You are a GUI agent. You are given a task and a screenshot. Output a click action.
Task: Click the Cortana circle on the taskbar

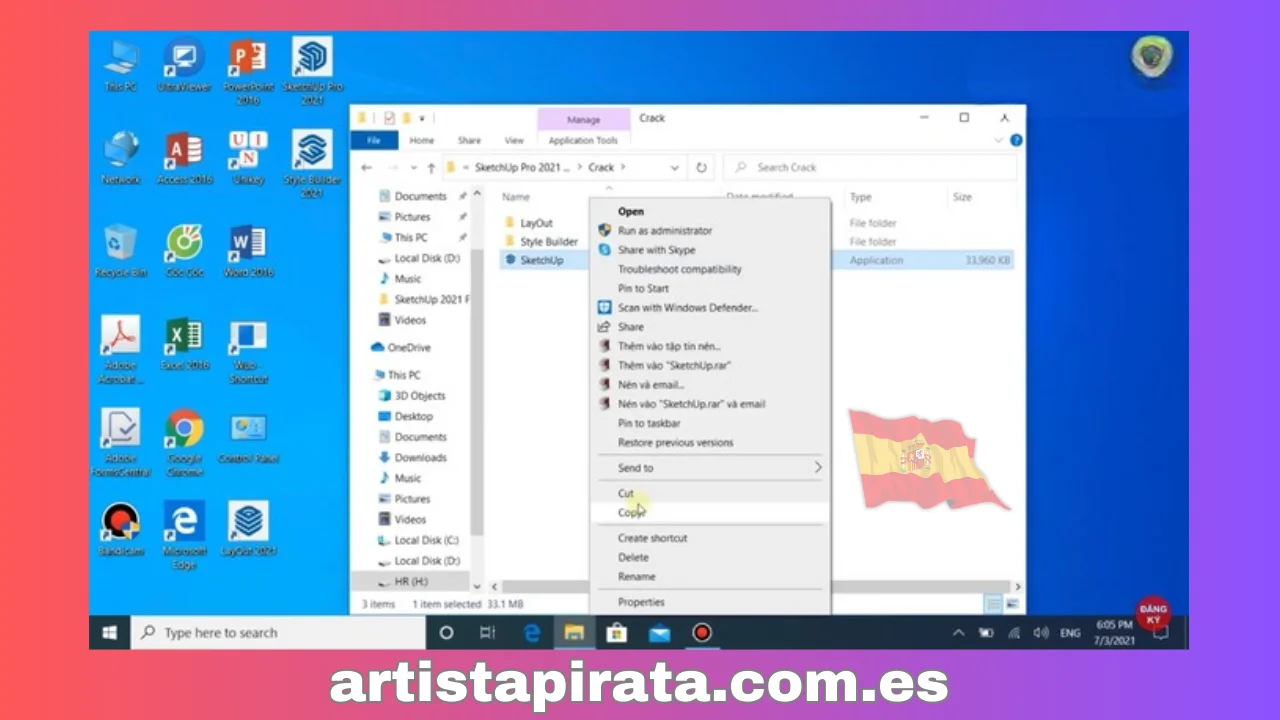coord(447,632)
